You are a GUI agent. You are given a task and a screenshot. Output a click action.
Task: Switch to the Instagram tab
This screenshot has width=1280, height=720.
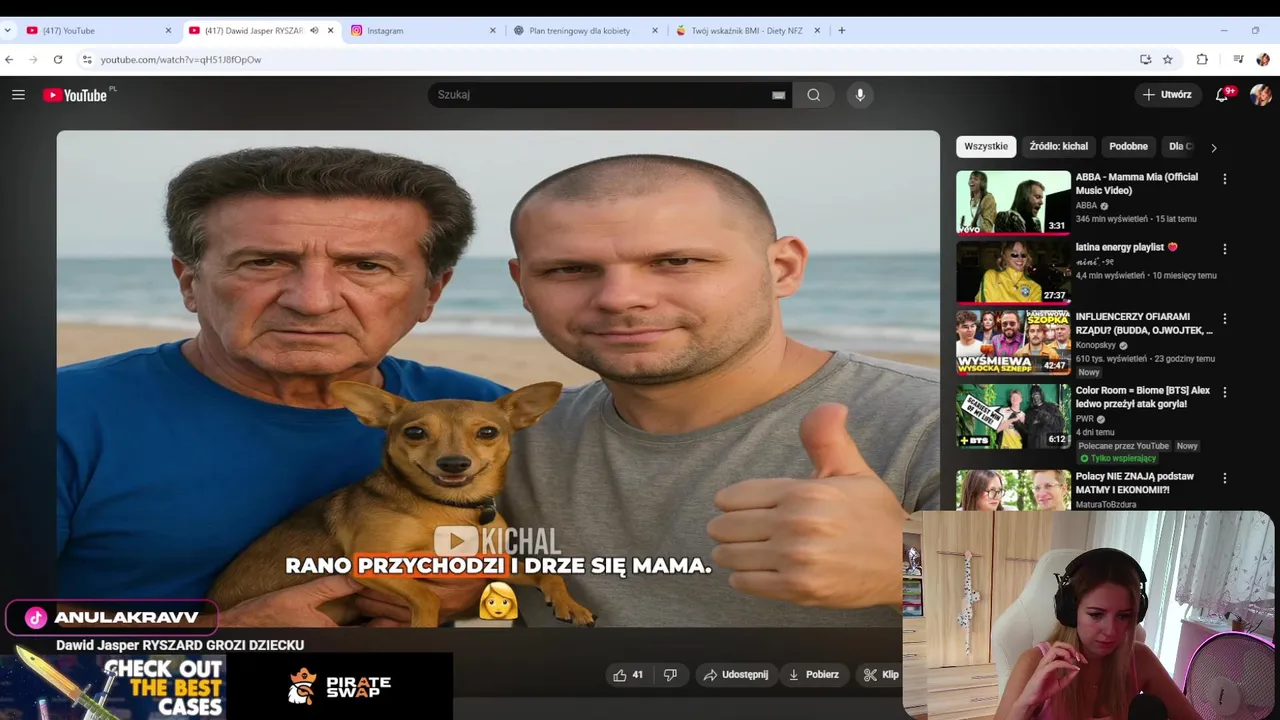(x=424, y=30)
